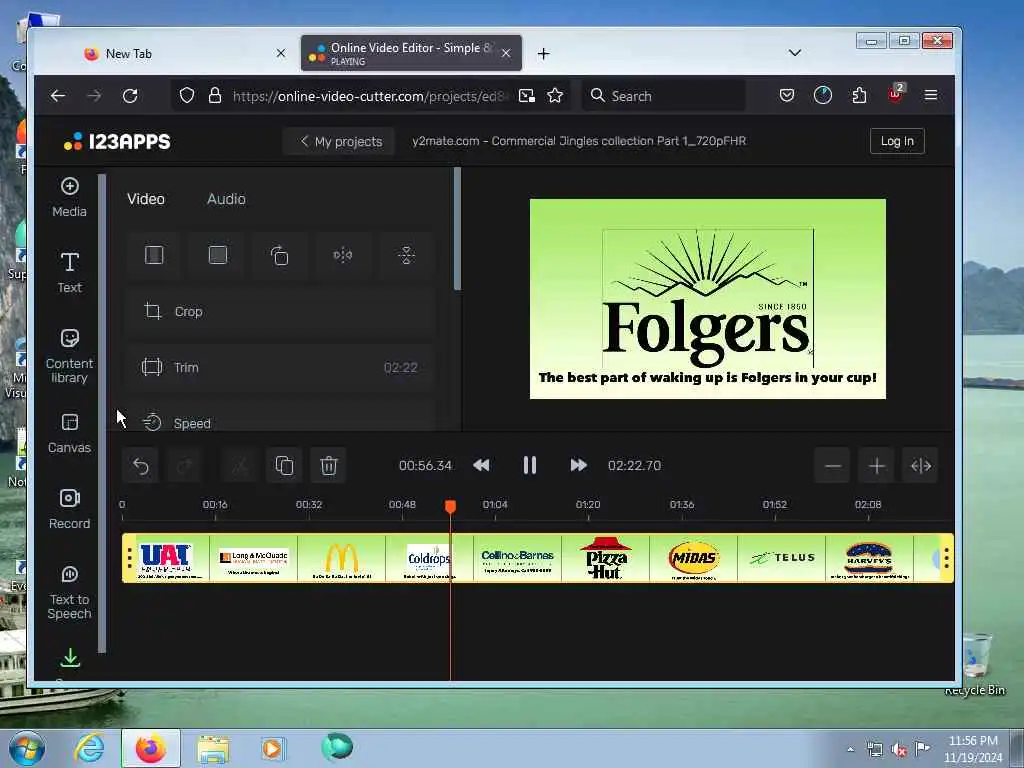Open a new browser tab

(x=543, y=54)
